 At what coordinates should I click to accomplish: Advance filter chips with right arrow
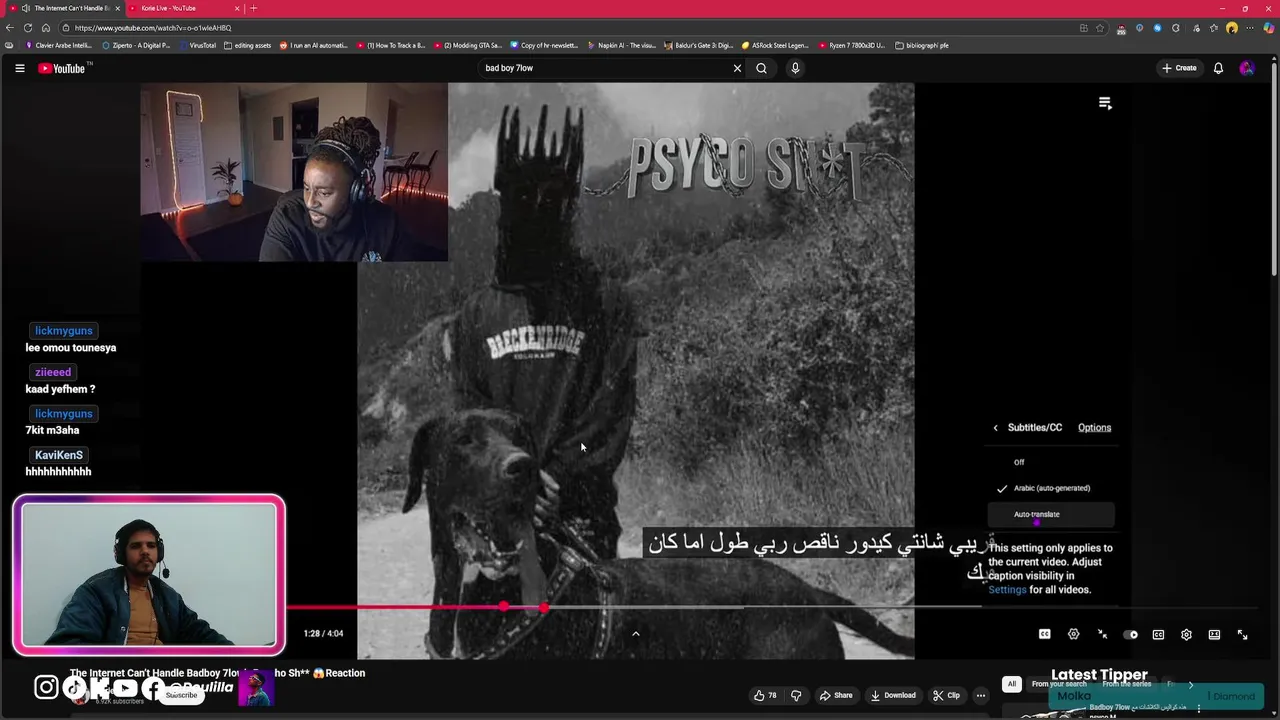coord(1190,685)
